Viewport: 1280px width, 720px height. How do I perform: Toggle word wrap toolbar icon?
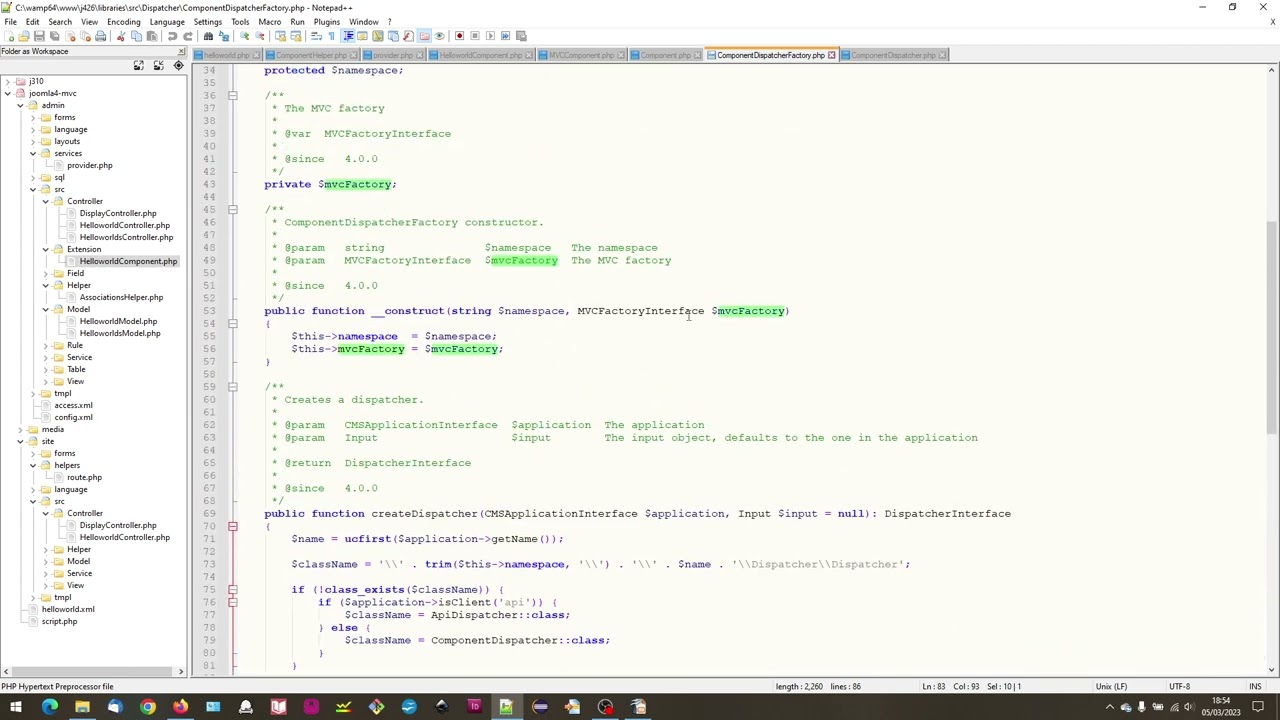(316, 36)
